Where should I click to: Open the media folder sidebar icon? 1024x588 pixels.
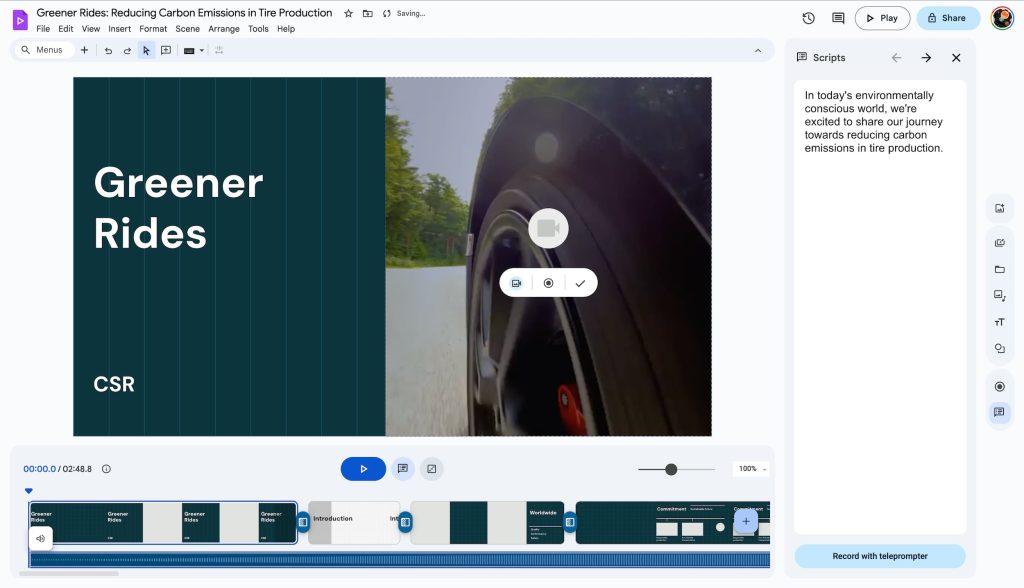(999, 269)
